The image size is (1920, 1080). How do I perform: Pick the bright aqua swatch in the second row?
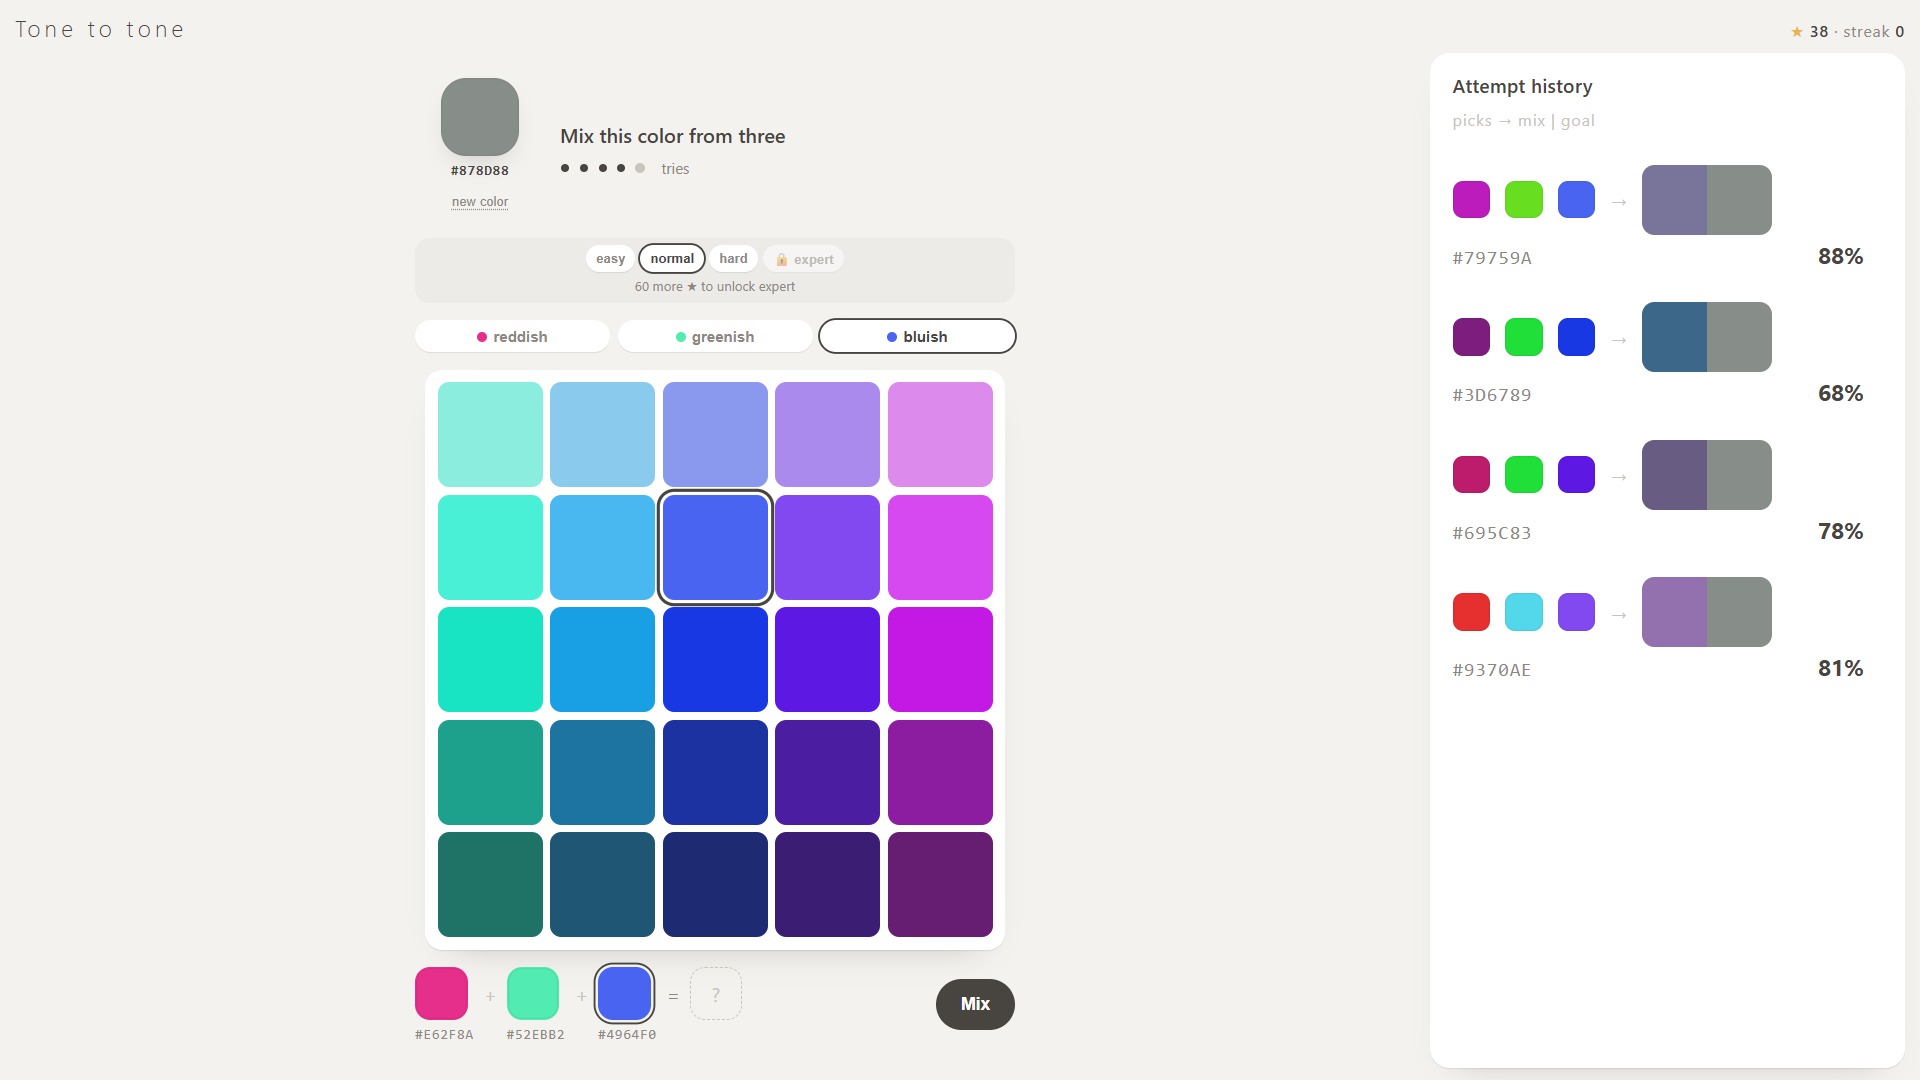click(x=490, y=547)
